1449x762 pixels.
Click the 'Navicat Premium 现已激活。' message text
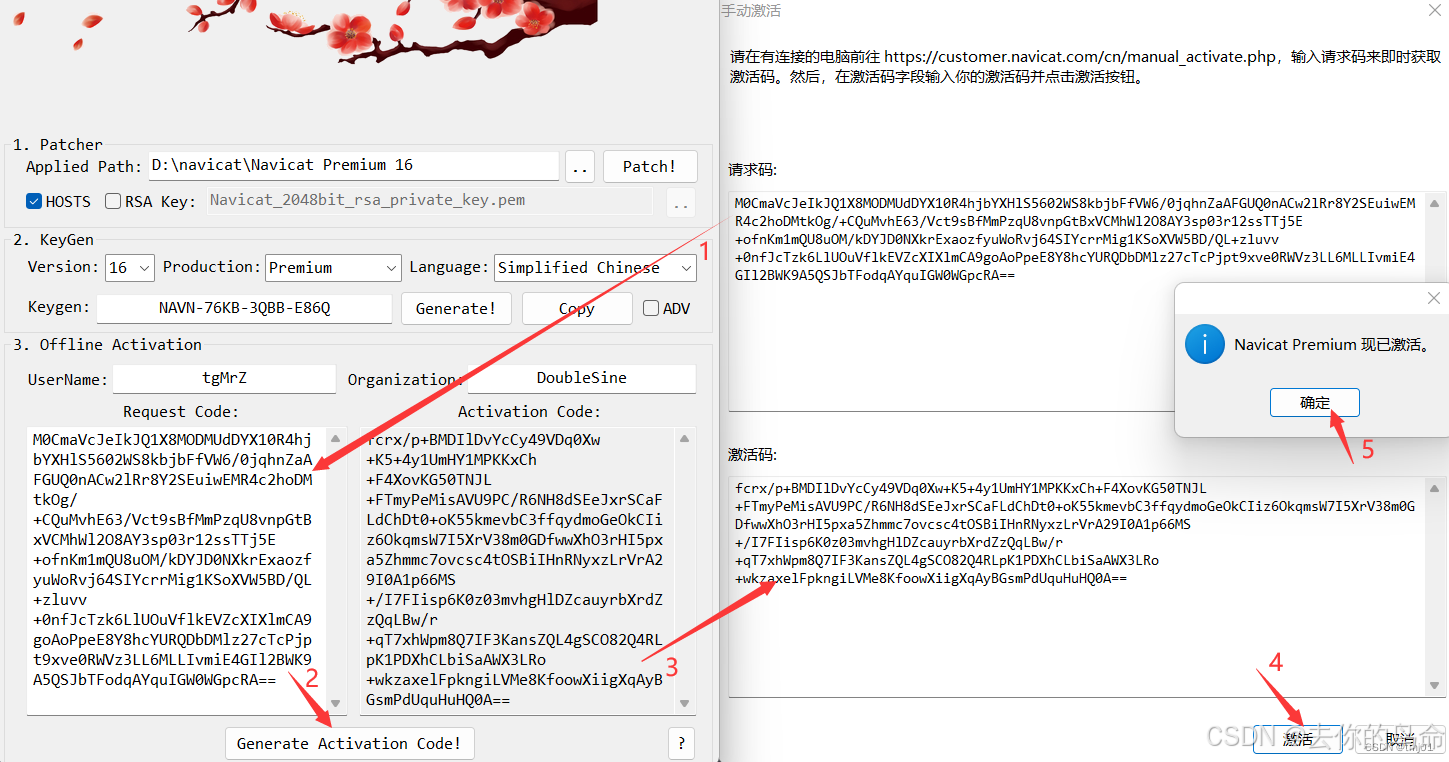1332,345
